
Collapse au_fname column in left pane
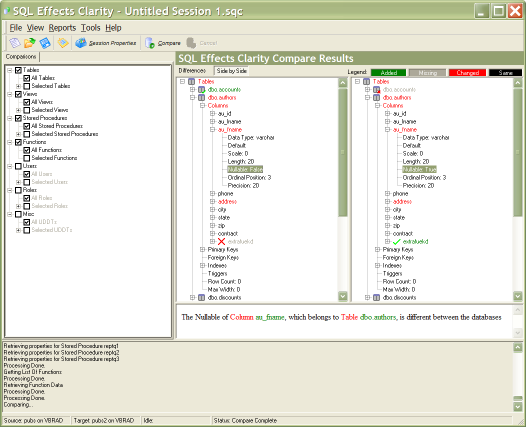point(212,129)
